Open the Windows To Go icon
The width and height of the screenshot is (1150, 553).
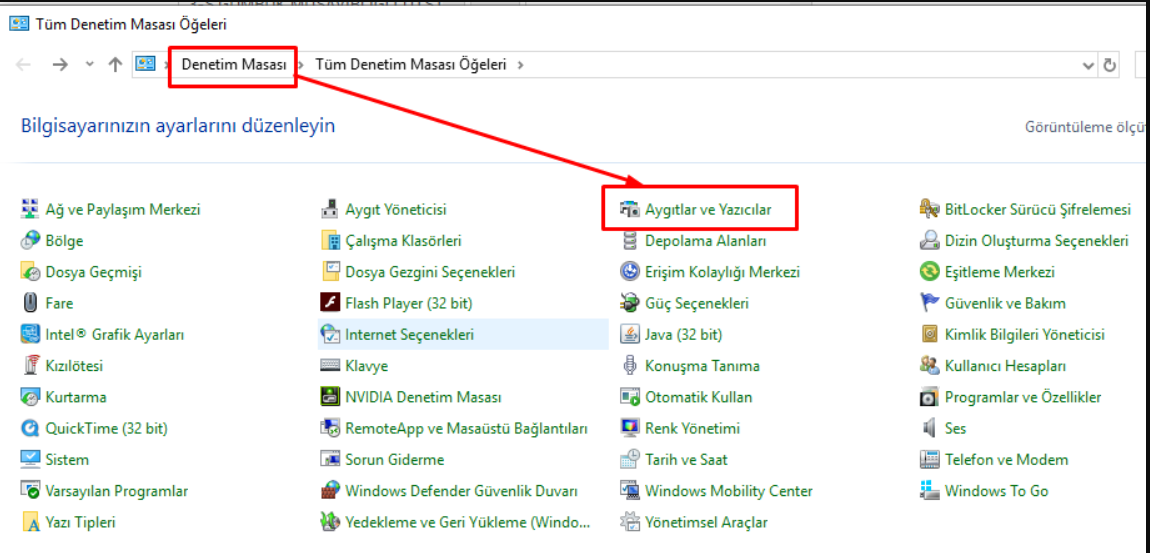(x=930, y=491)
